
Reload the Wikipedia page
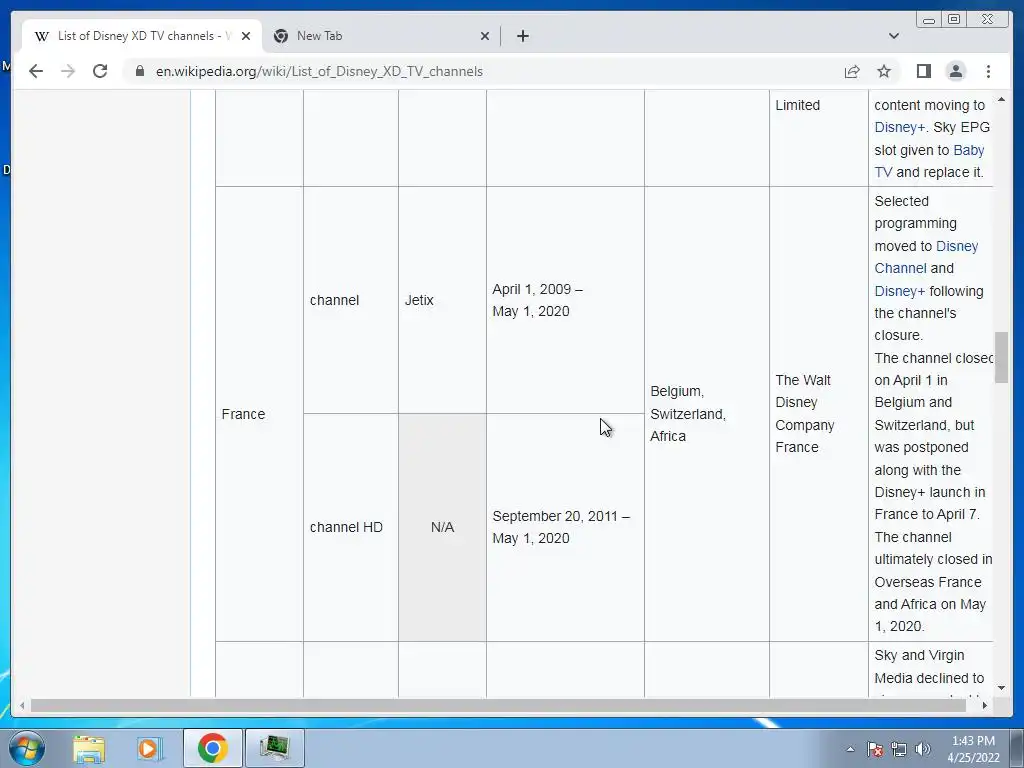click(100, 71)
